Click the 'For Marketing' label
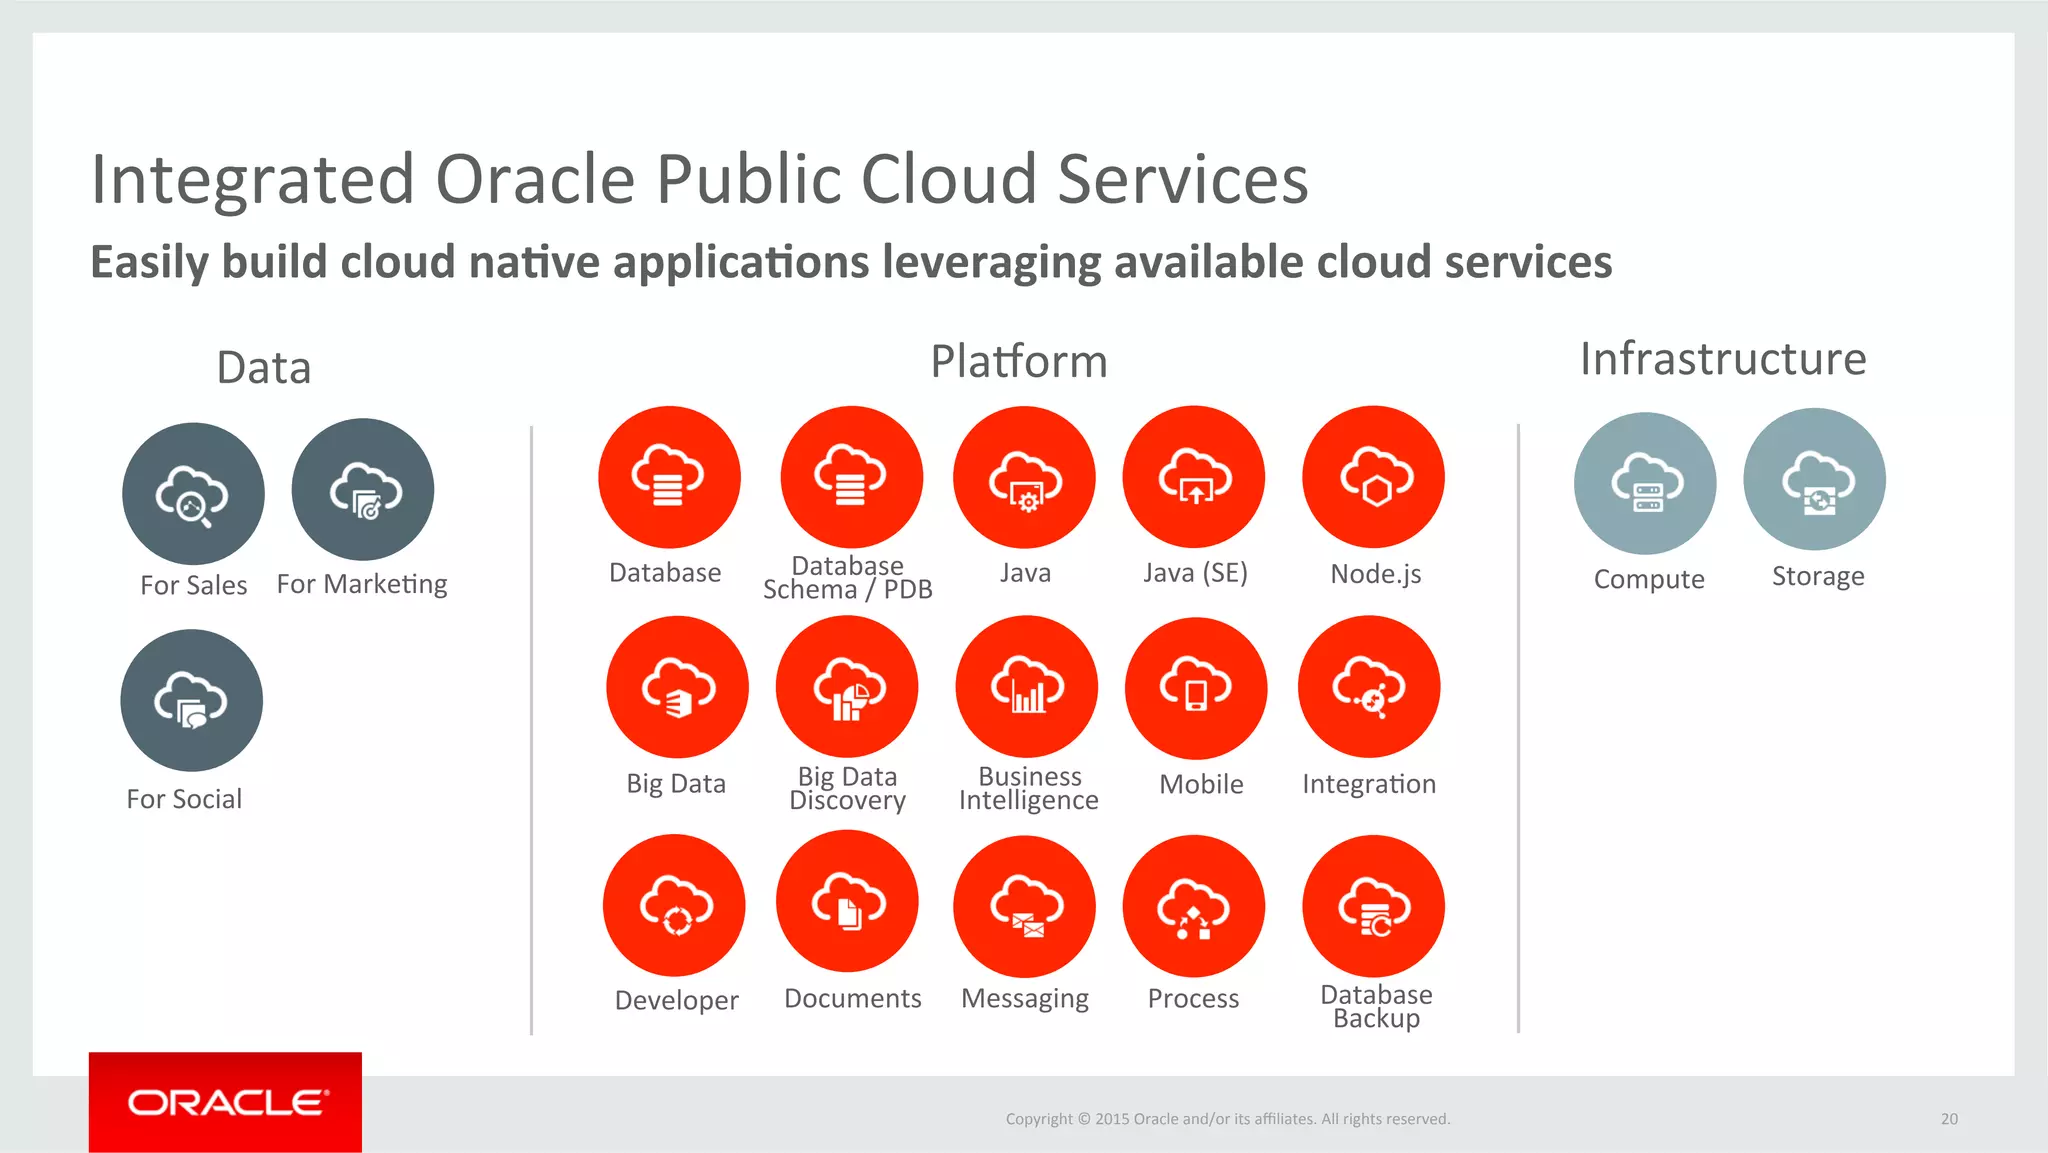Viewport: 2048px width, 1153px height. click(x=362, y=584)
